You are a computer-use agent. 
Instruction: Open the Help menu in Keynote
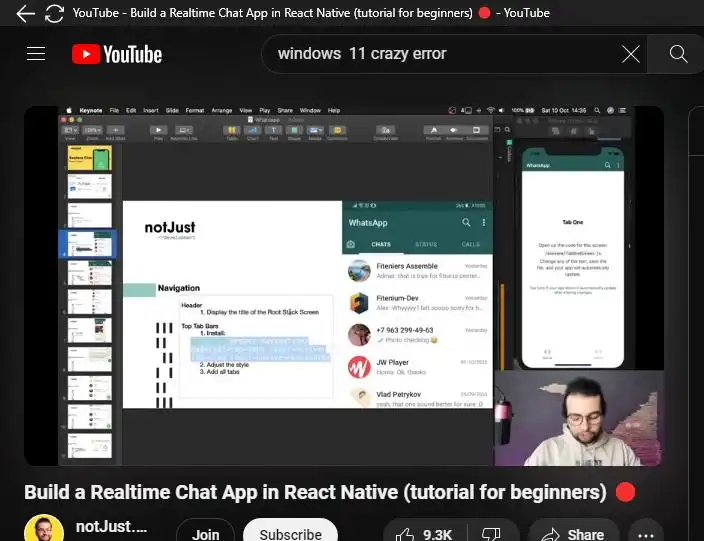(334, 110)
